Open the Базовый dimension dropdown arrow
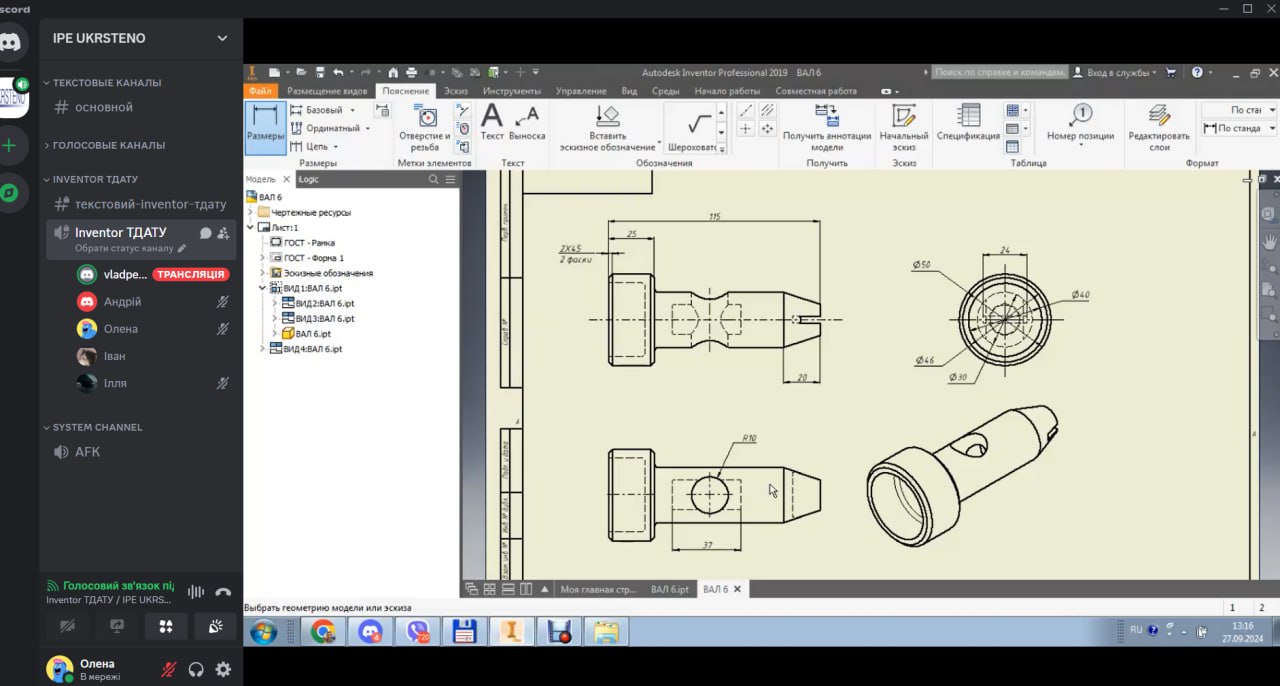This screenshot has width=1280, height=686. (x=351, y=110)
